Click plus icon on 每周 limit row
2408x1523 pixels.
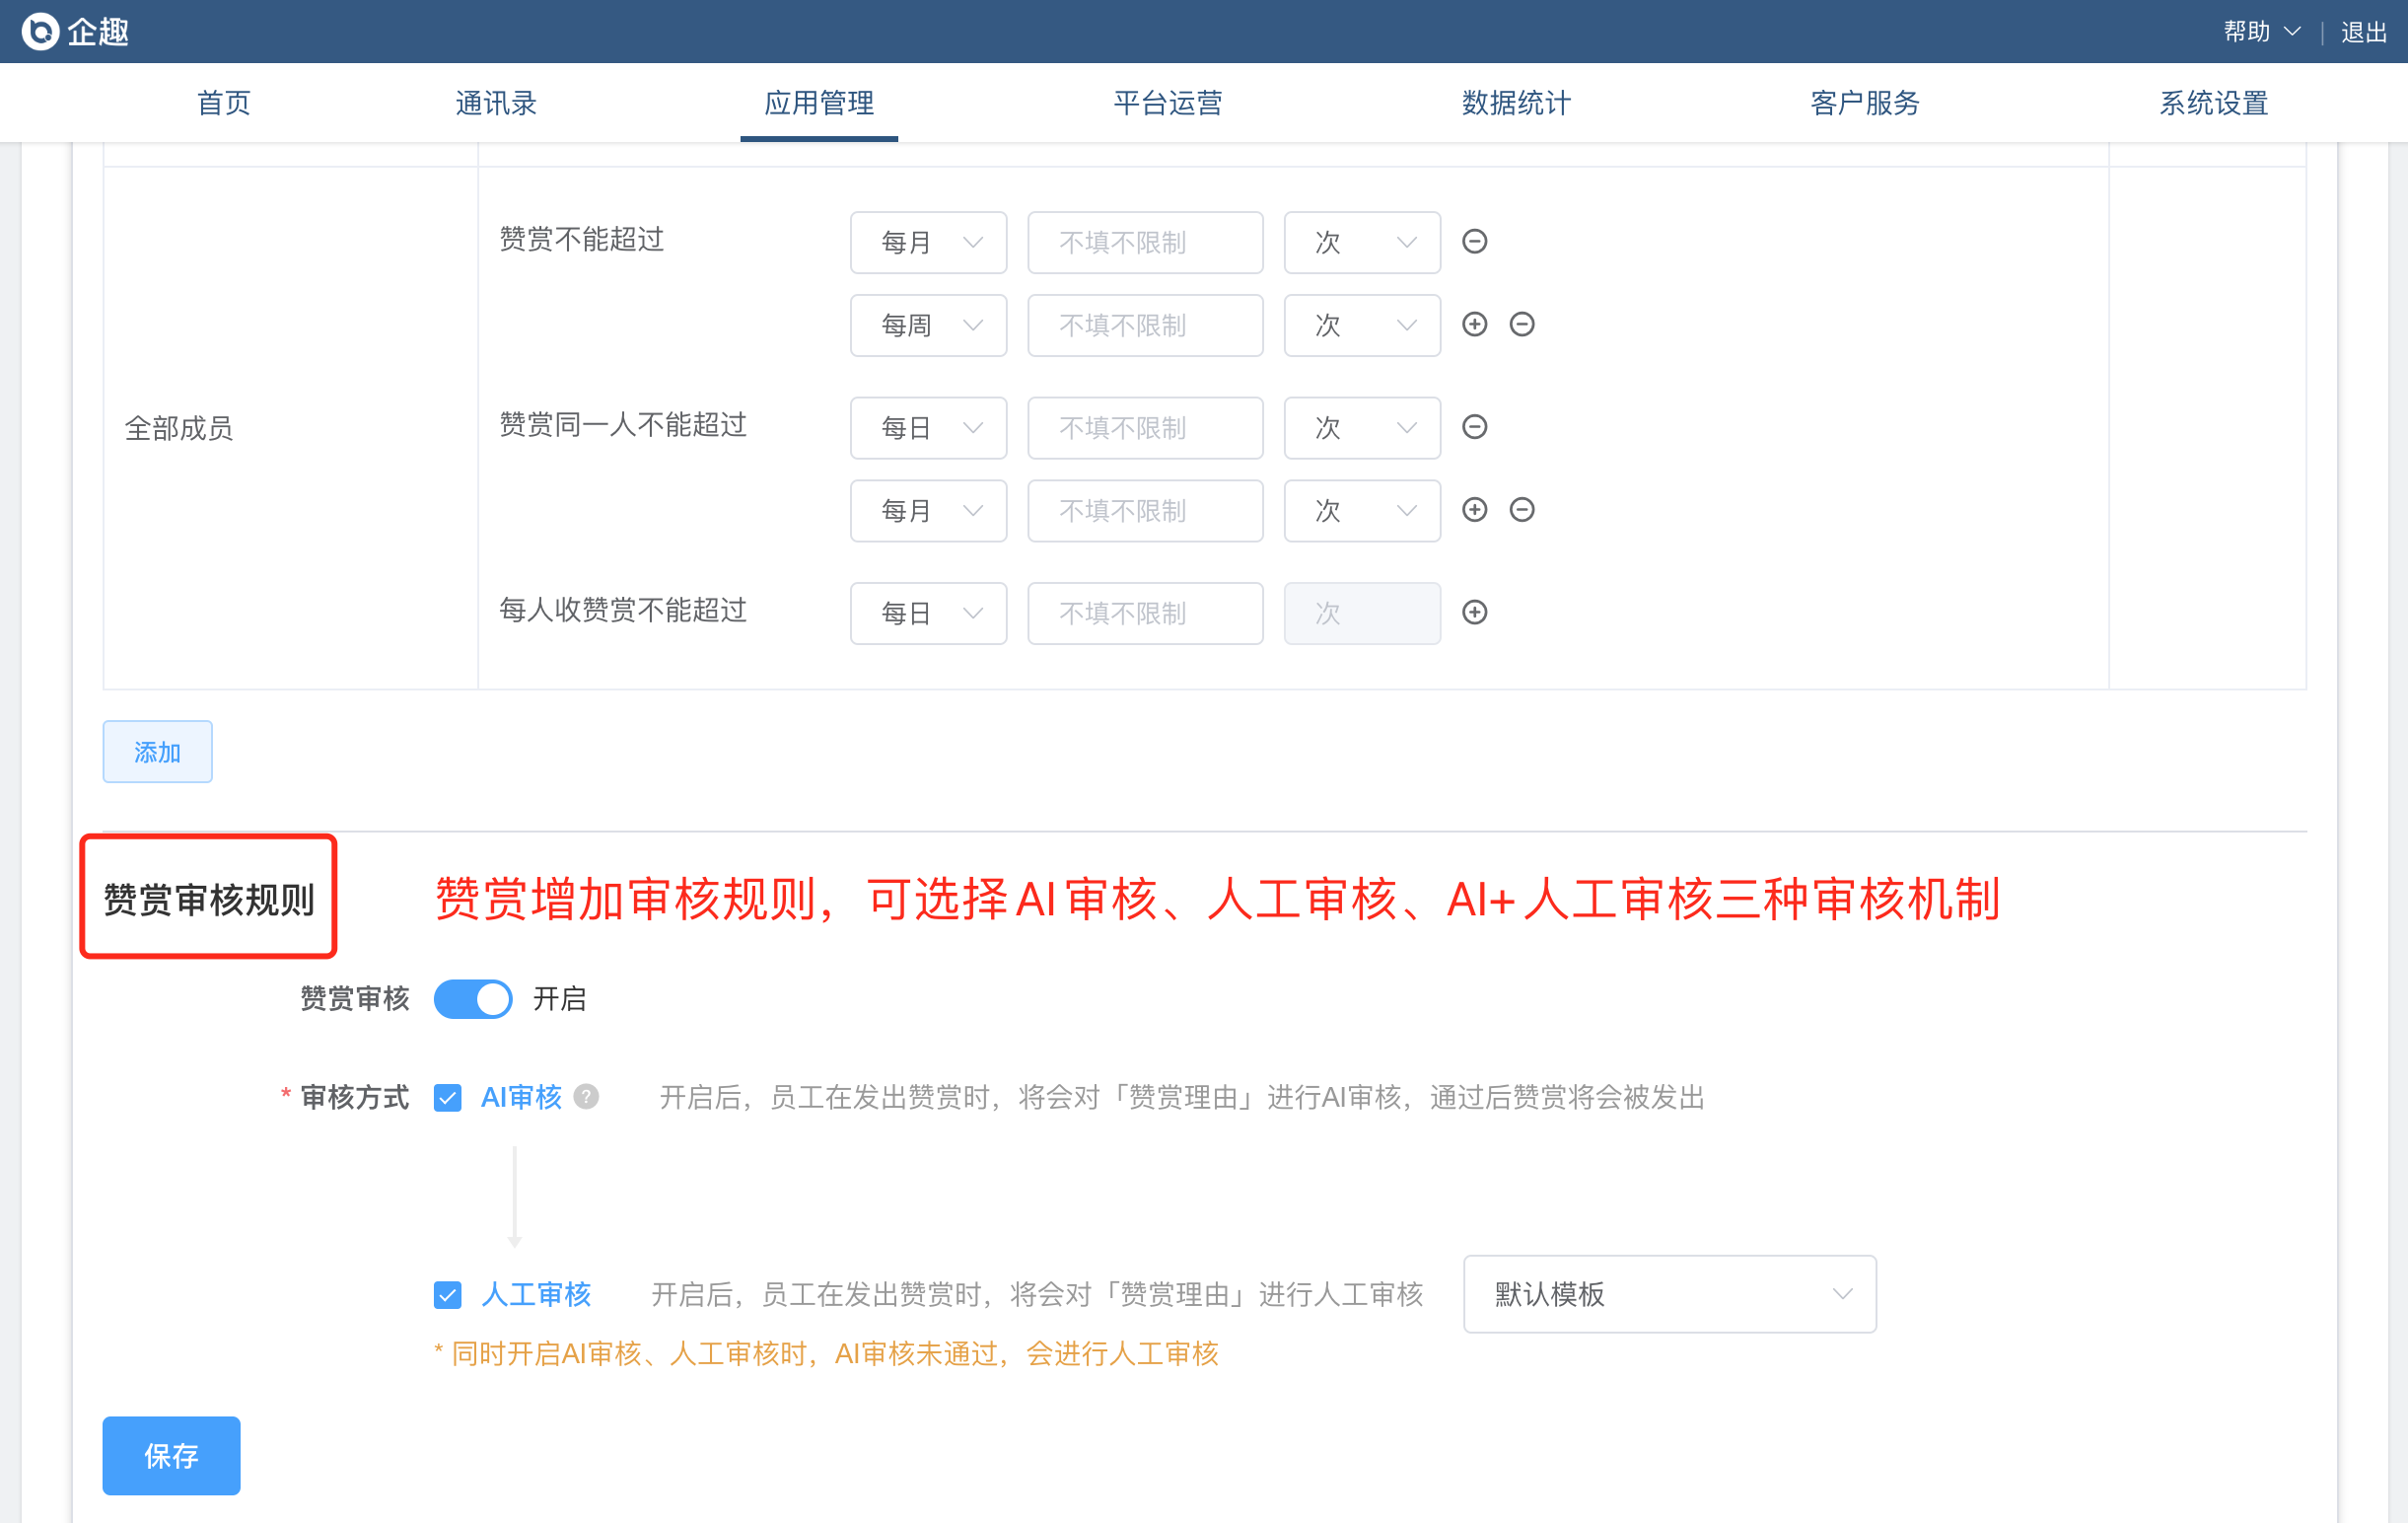1474,324
